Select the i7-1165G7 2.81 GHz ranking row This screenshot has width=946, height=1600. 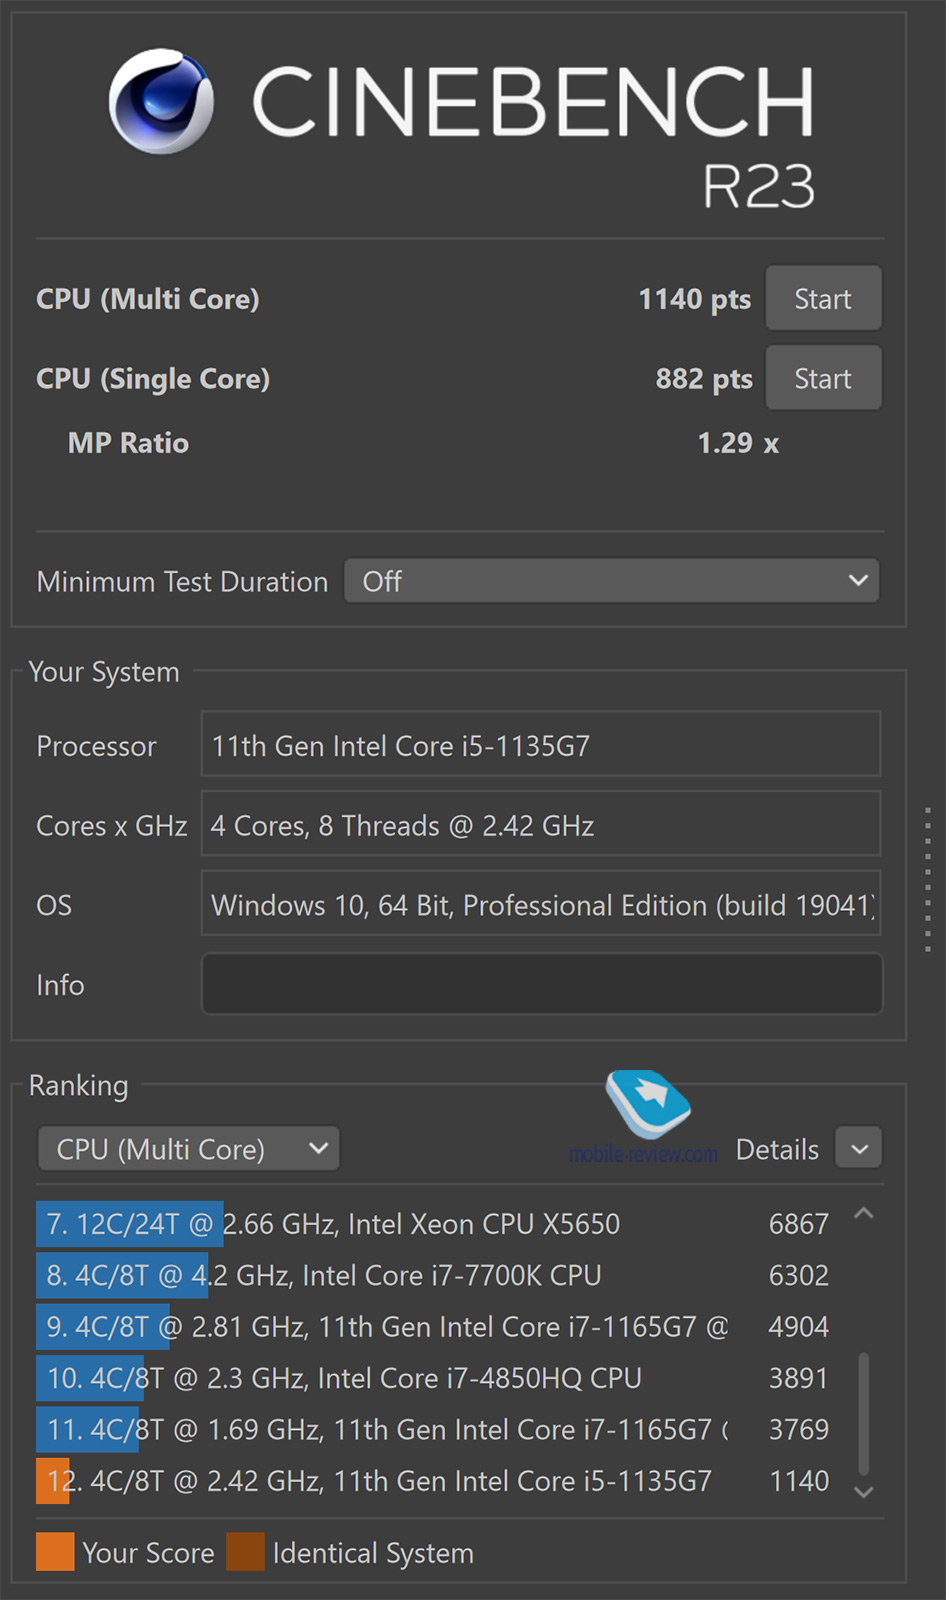click(435, 1327)
